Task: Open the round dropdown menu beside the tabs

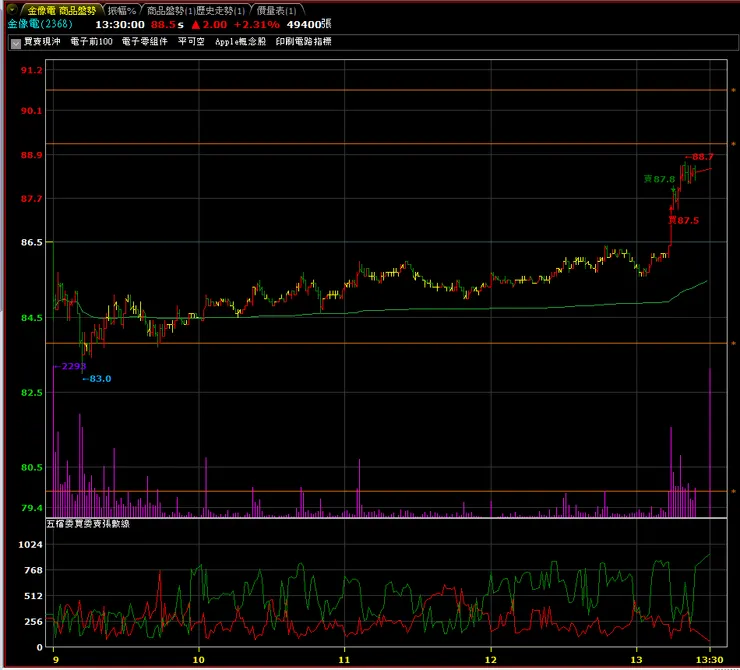Action: [12, 9]
